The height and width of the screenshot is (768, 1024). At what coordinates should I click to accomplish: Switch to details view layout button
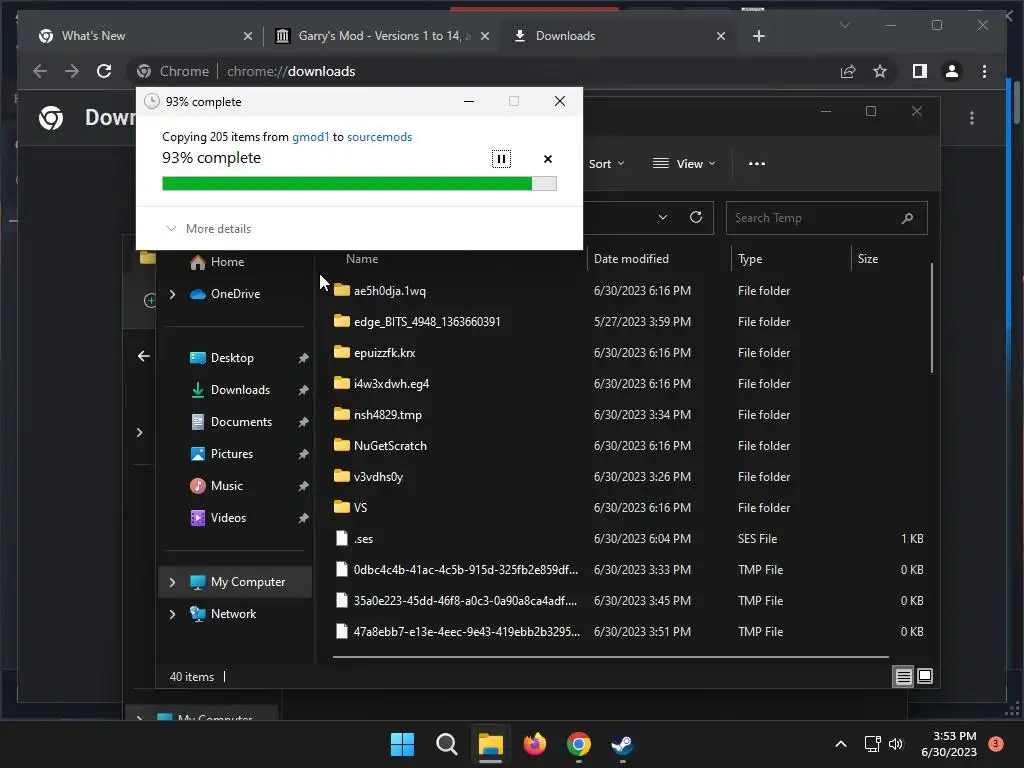[903, 677]
